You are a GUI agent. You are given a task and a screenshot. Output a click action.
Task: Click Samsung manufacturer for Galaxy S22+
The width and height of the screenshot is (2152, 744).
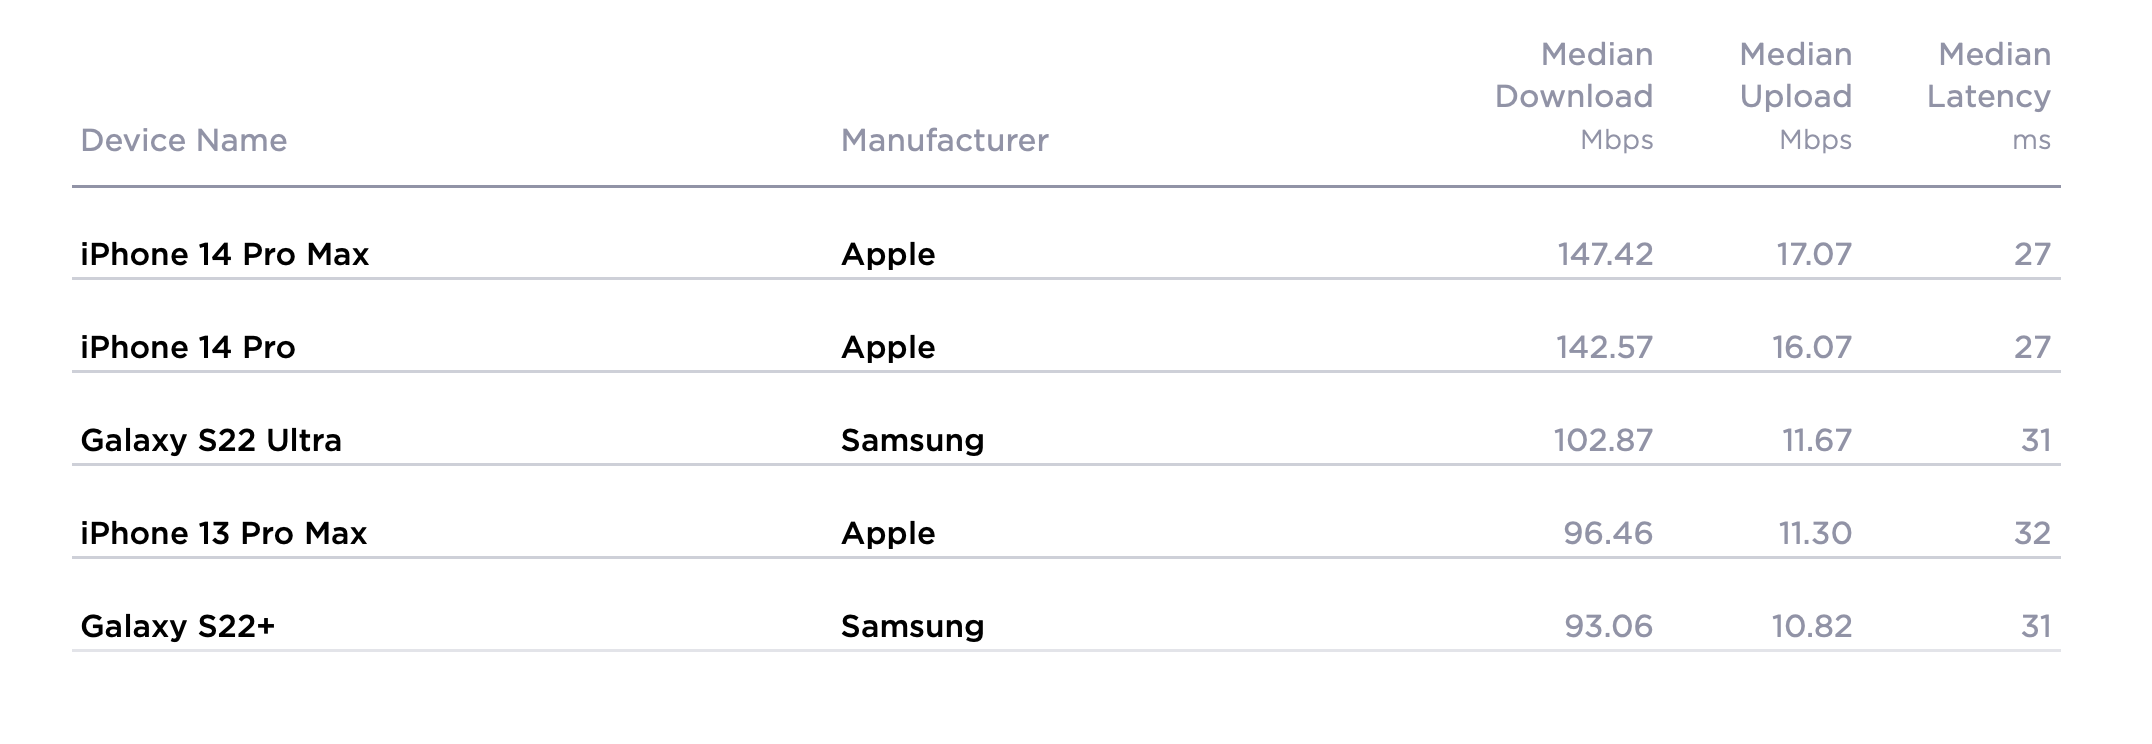pos(912,626)
